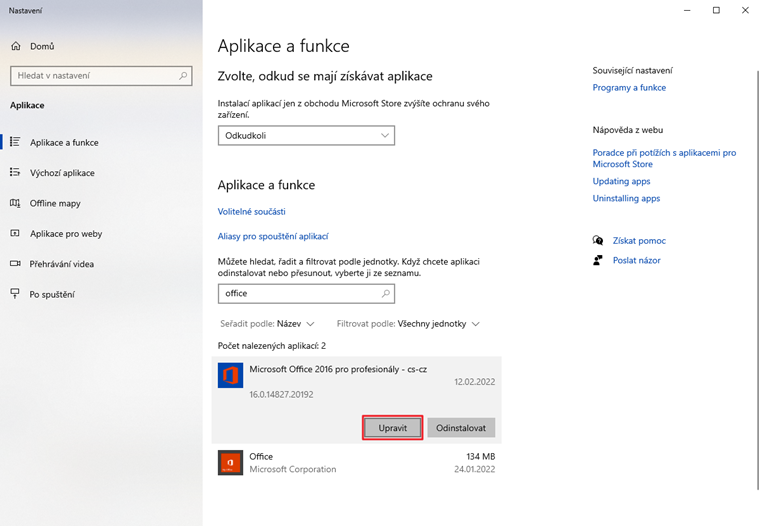Screen dimensions: 760x526
Task: Open Filtrovat podle Všechny jednotky dropdown
Action: click(x=408, y=324)
